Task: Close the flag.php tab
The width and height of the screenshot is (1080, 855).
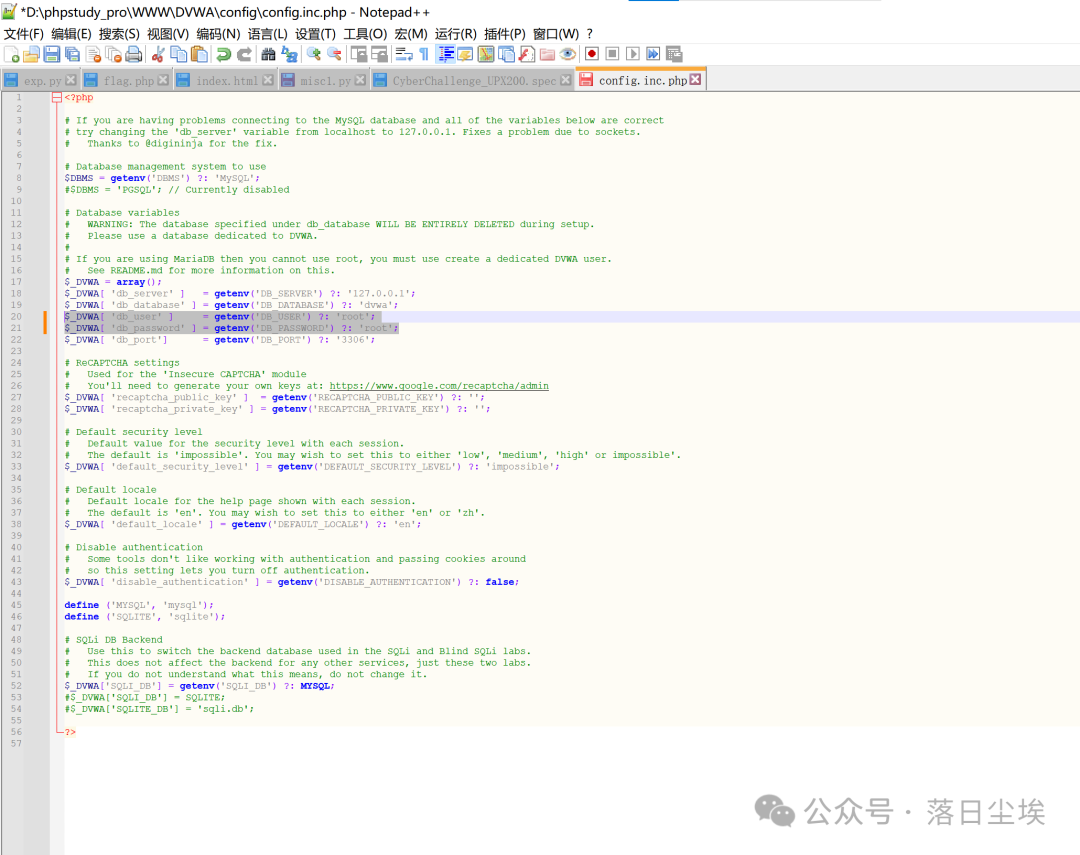Action: [x=163, y=80]
